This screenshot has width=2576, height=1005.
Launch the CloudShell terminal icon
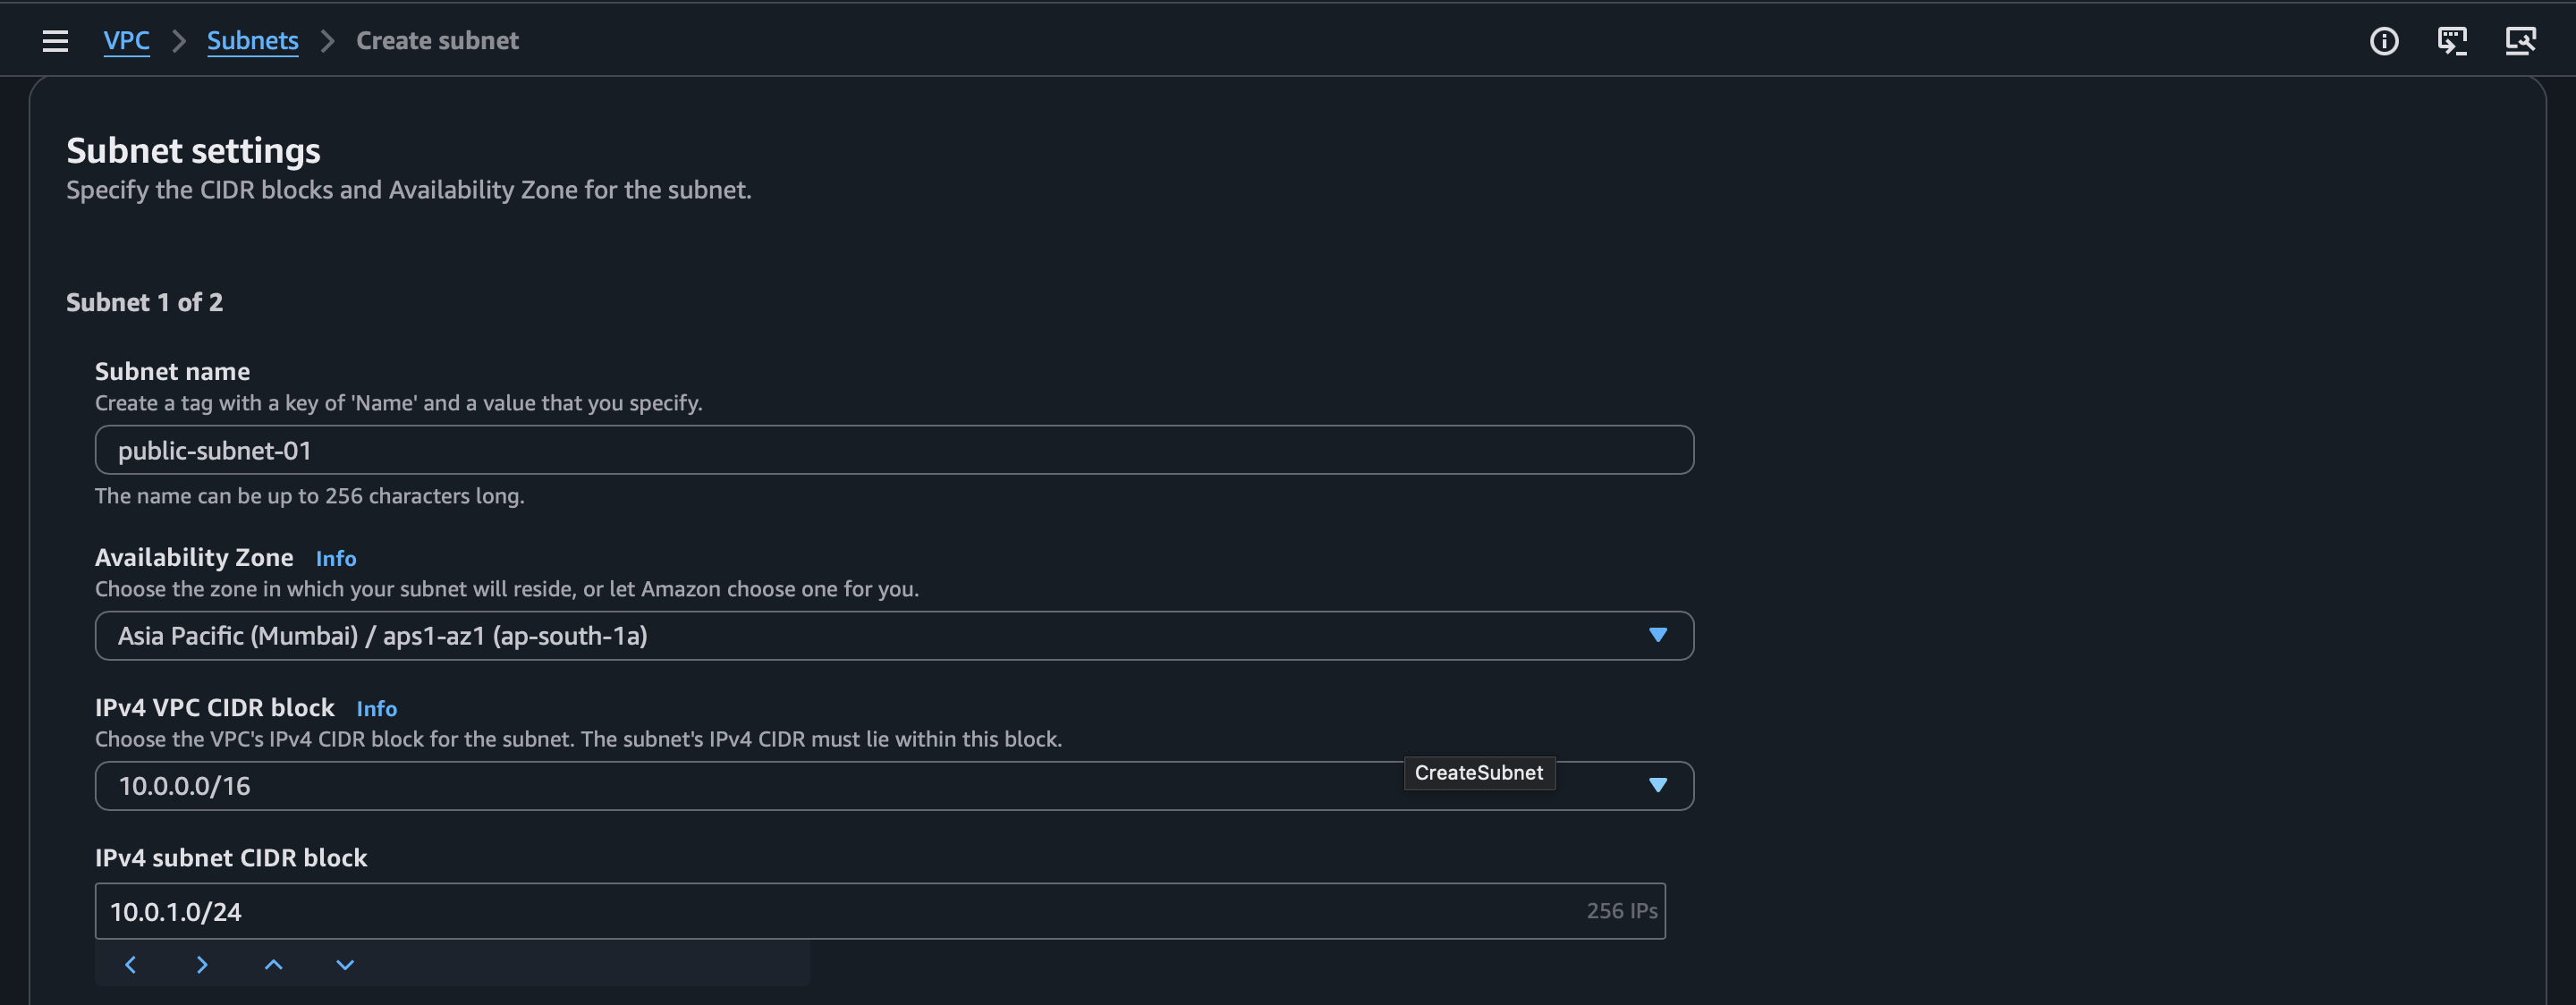(x=2452, y=41)
